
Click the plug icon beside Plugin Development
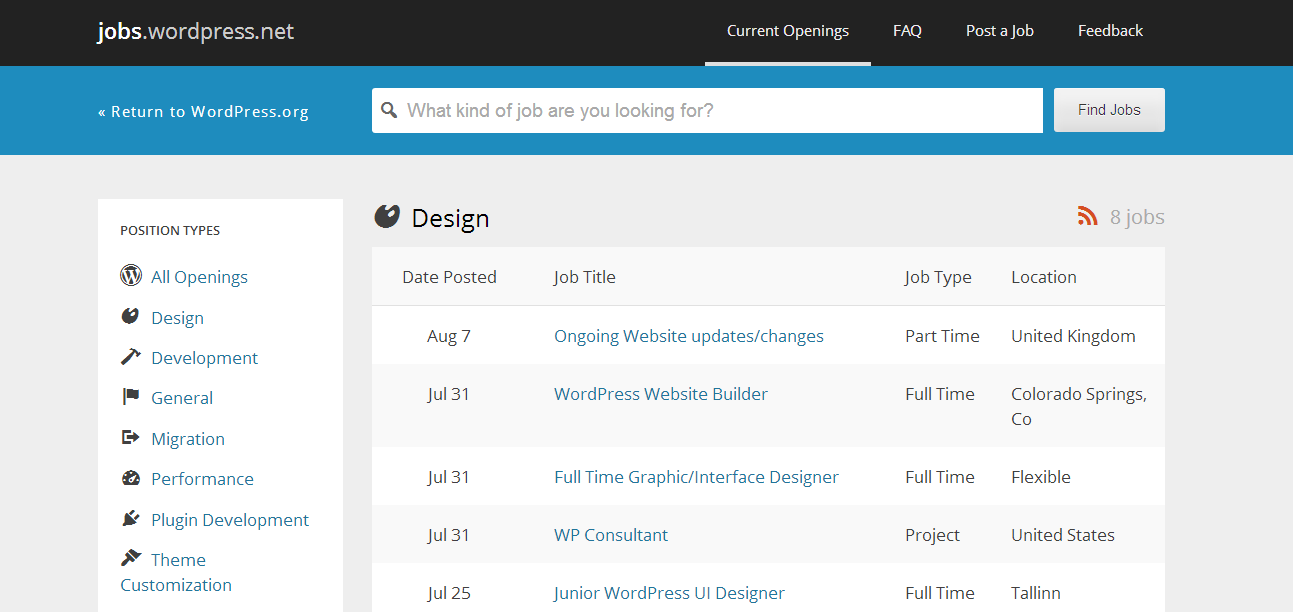(131, 519)
